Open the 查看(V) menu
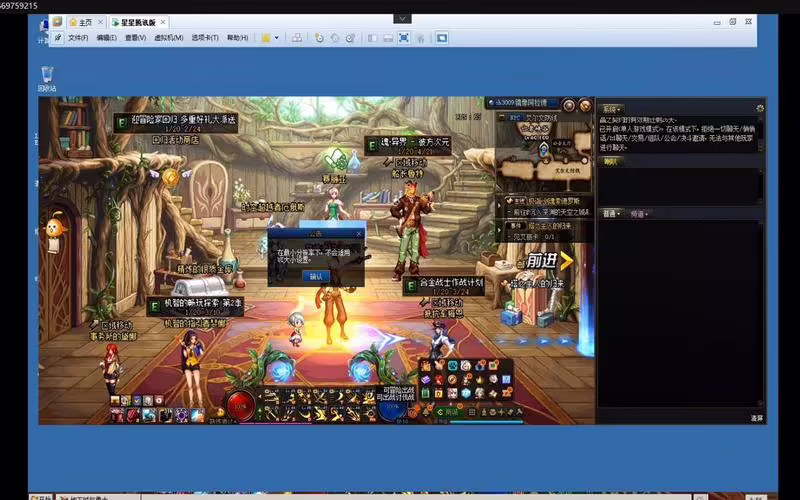This screenshot has width=800, height=500. coord(135,38)
